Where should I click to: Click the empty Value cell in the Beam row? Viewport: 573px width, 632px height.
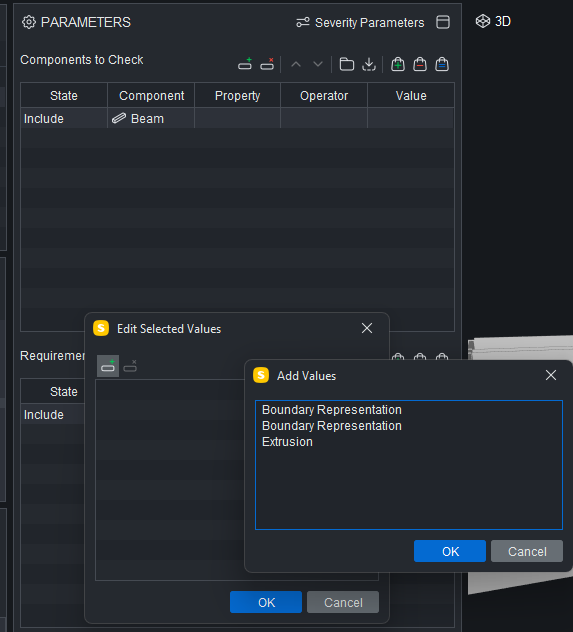coord(411,118)
